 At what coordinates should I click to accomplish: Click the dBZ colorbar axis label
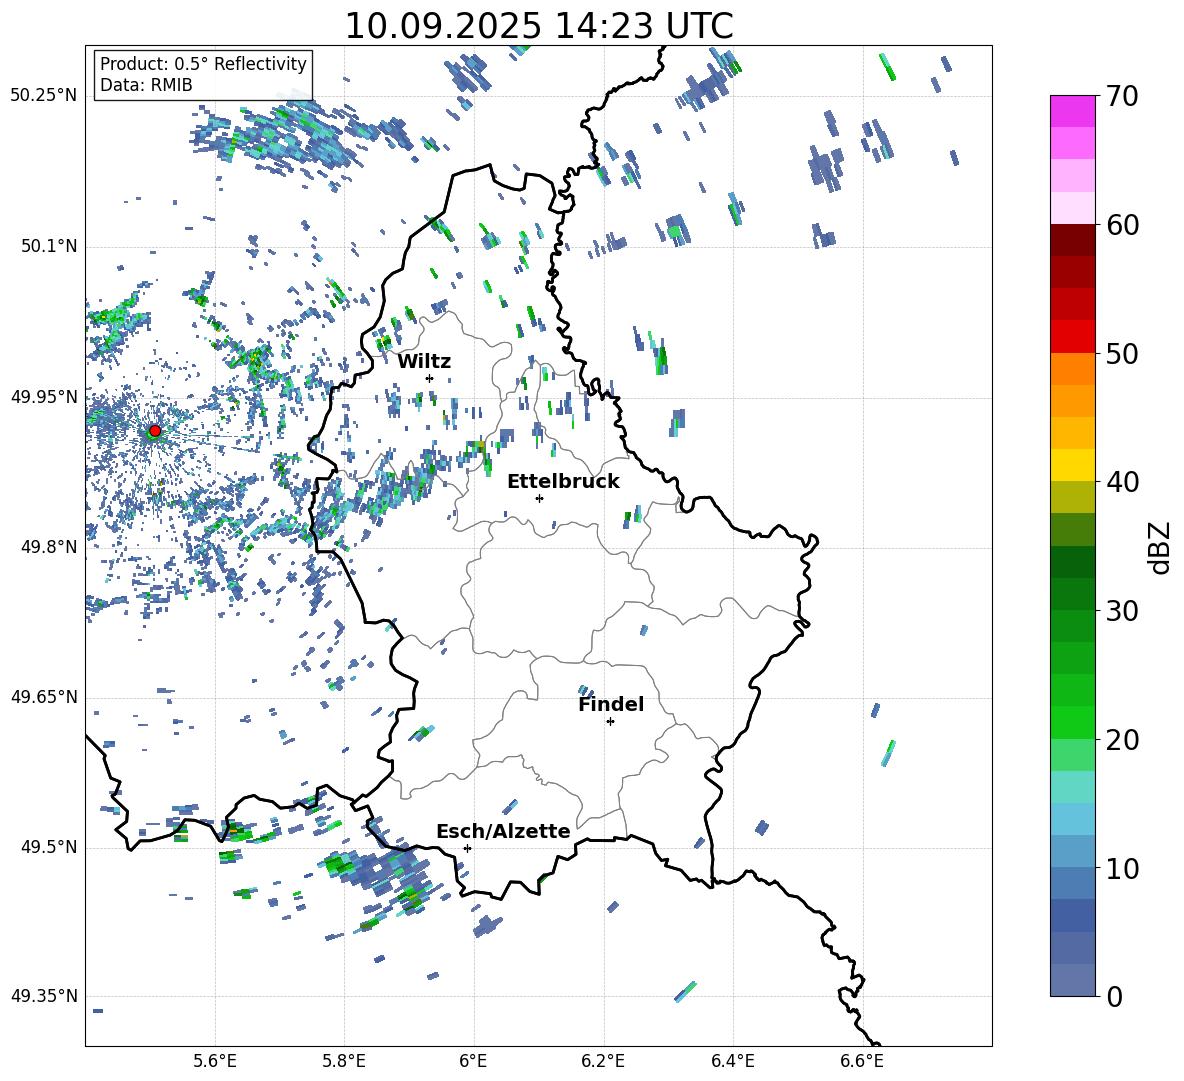1160,547
